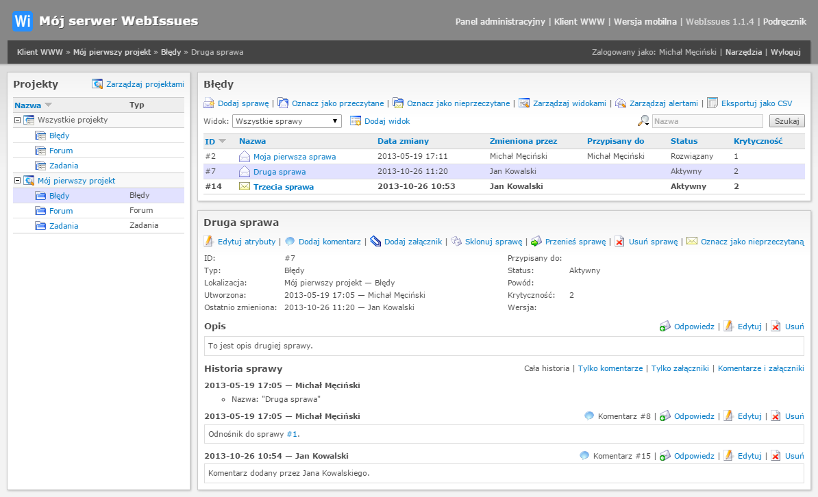Click Edytuj pencil icon for Komentarz #15
Image resolution: width=818 pixels, height=497 pixels.
728,456
